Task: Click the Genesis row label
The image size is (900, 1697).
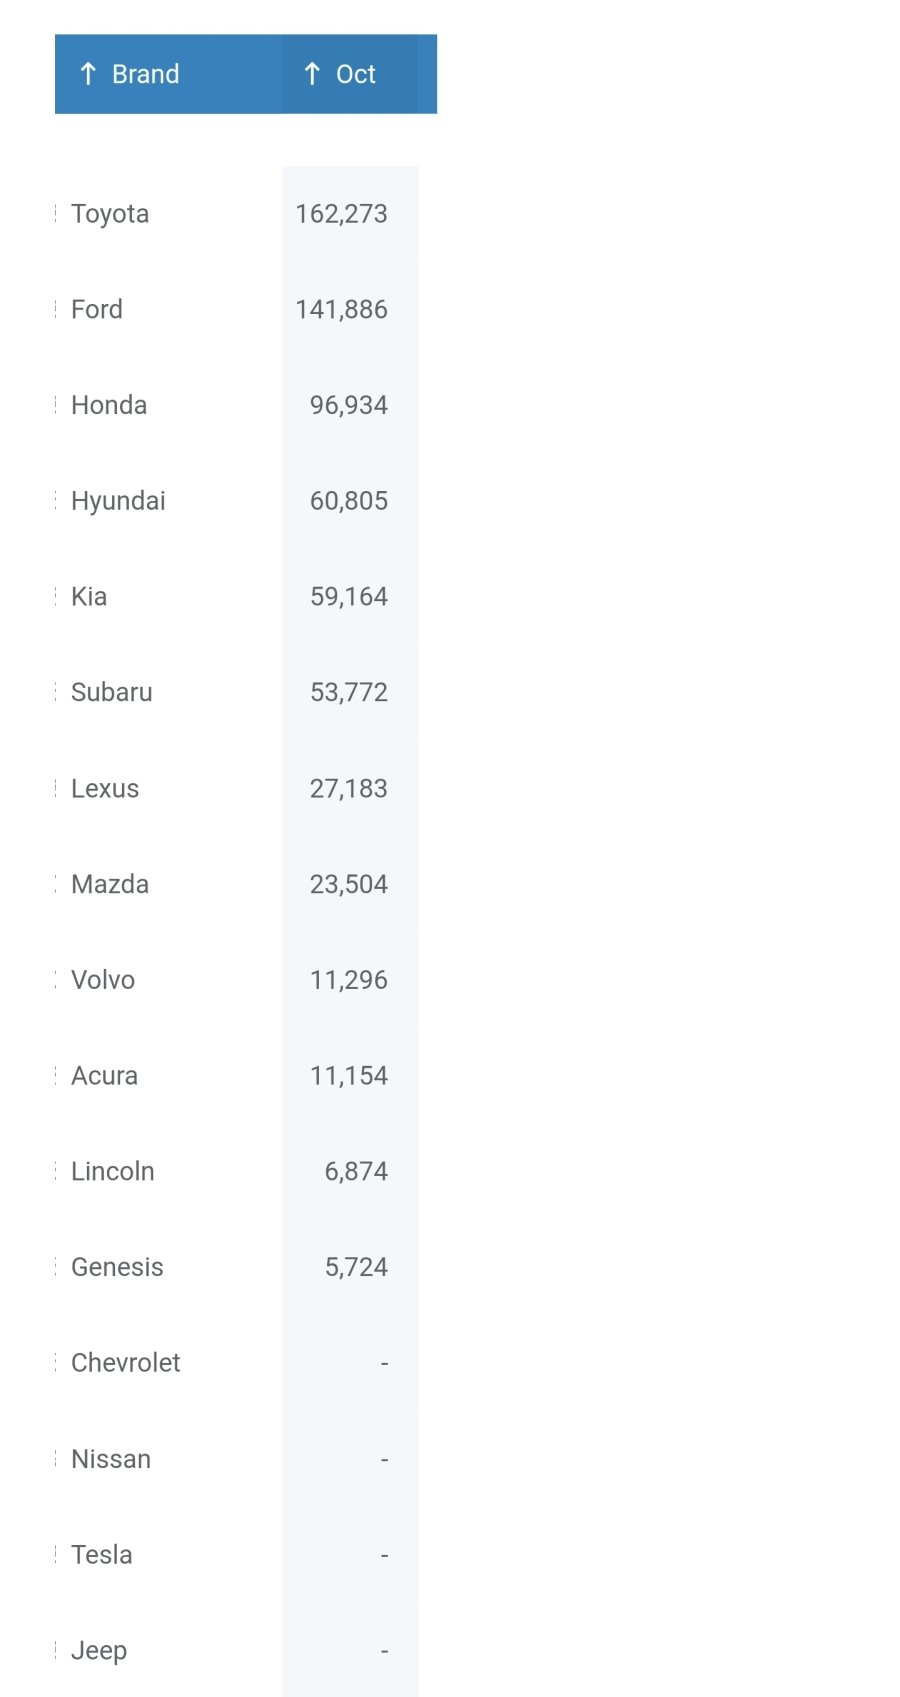Action: point(117,1267)
